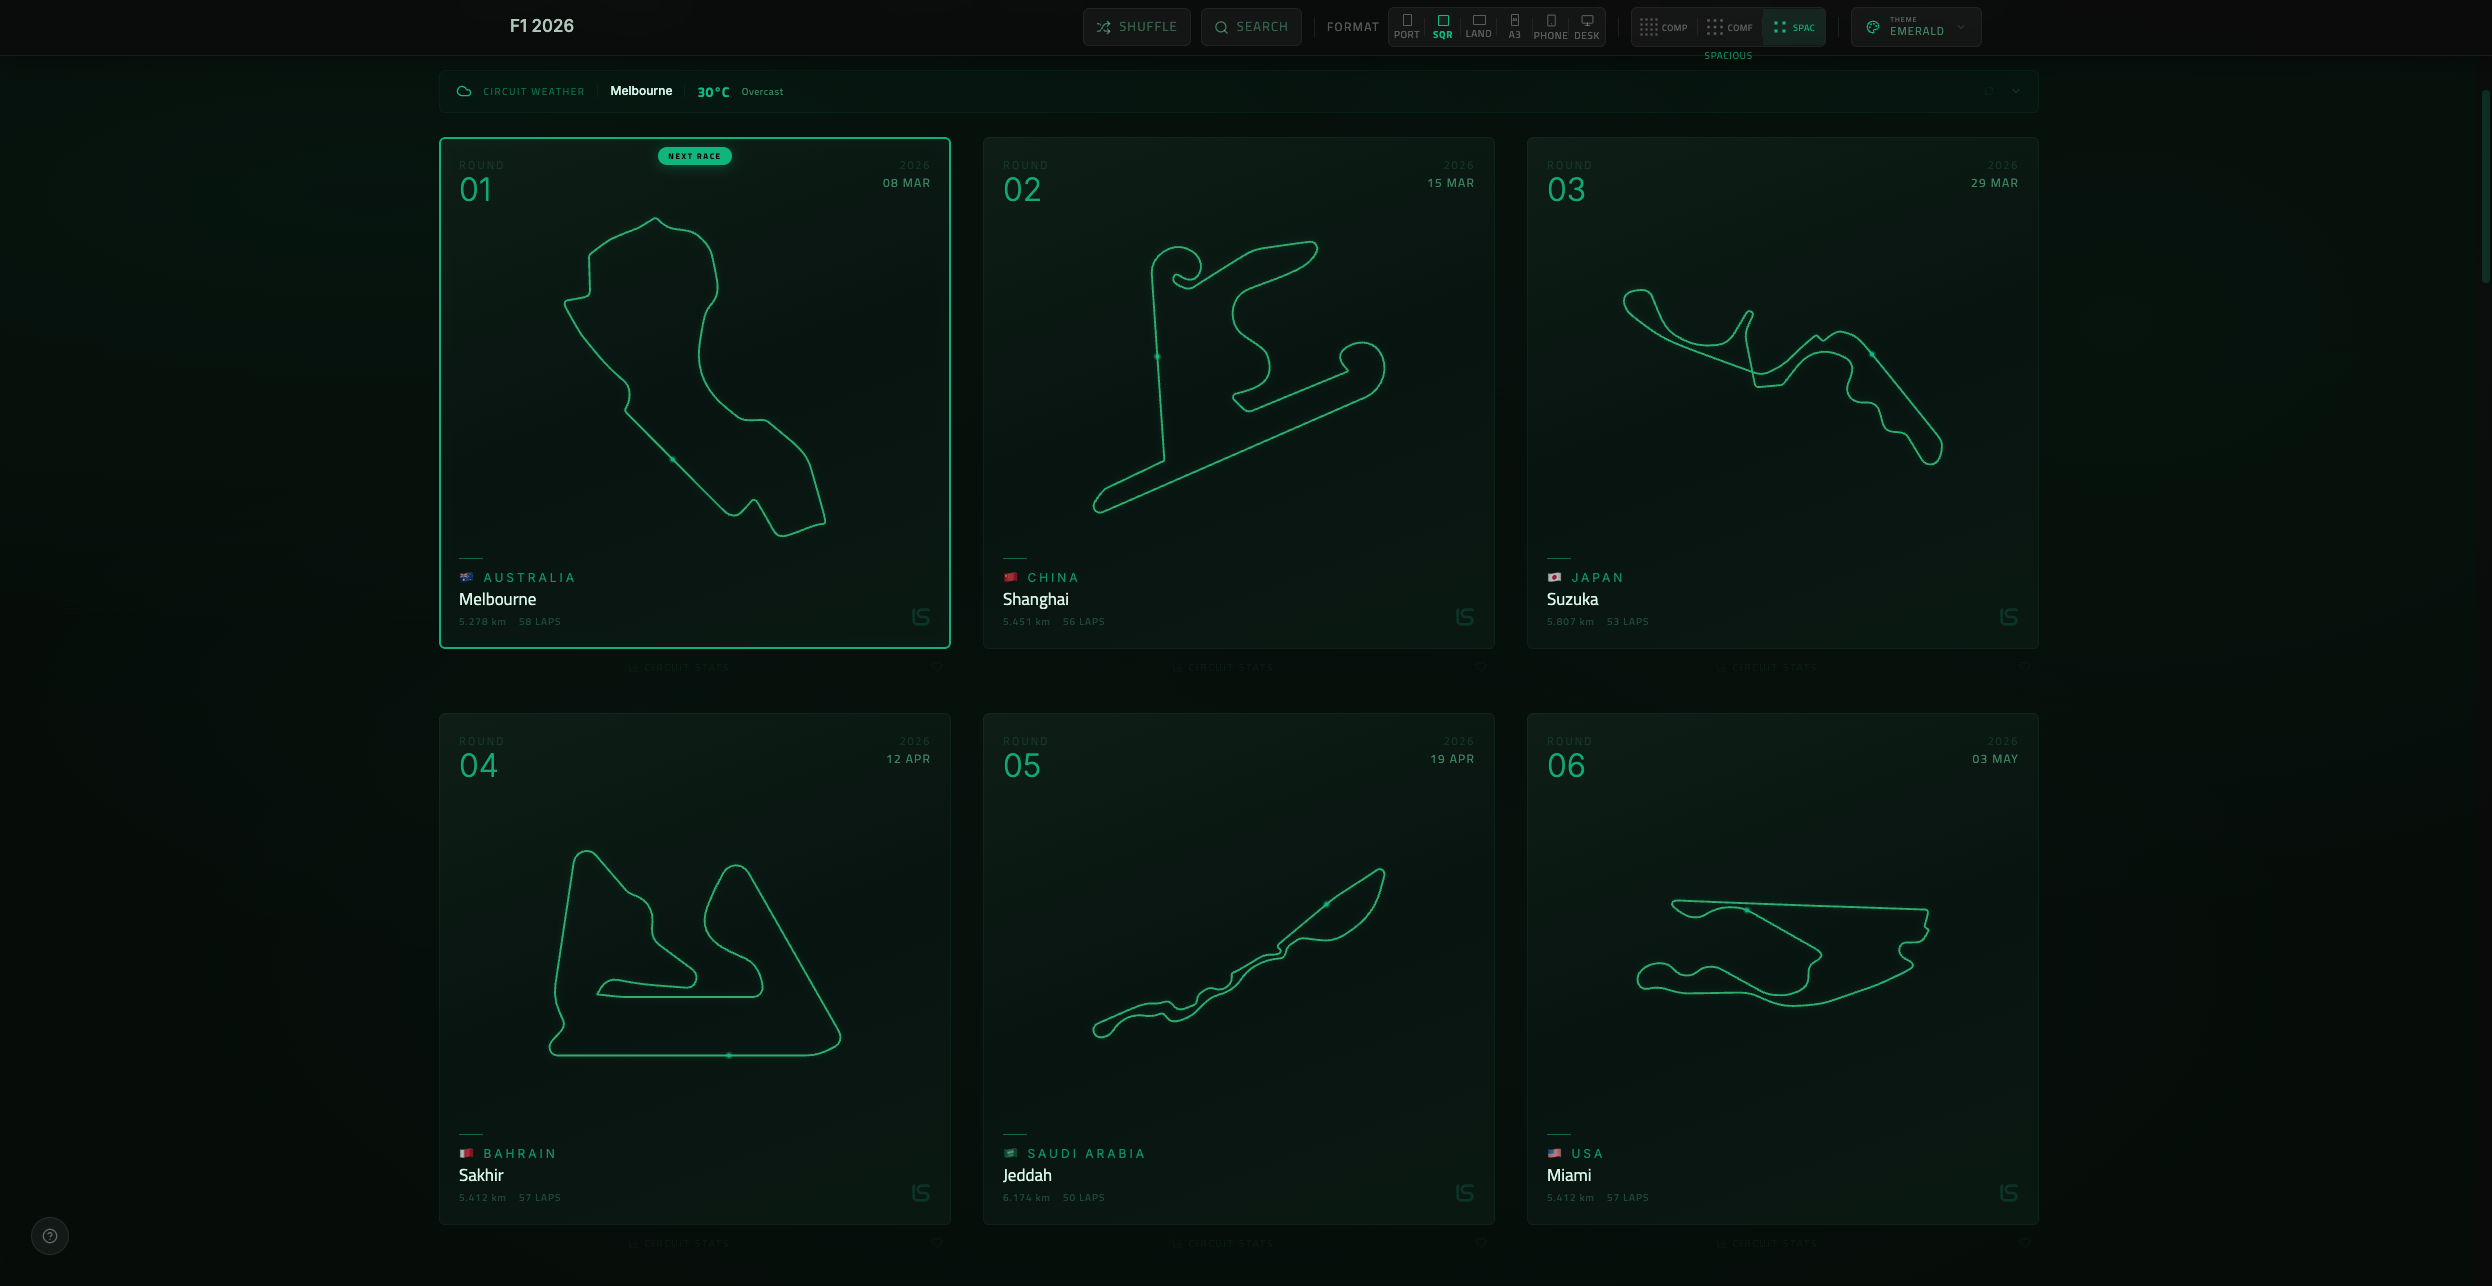This screenshot has width=2492, height=1286.
Task: Open Circuit Stats under Melbourne card
Action: point(679,667)
